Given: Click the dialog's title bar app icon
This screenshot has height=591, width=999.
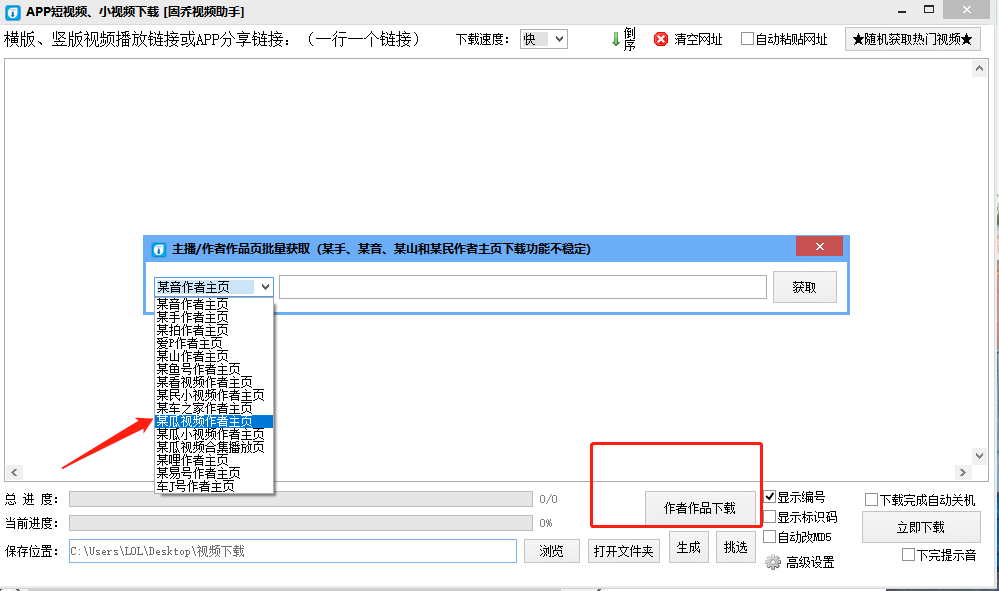Looking at the screenshot, I should click(x=159, y=249).
